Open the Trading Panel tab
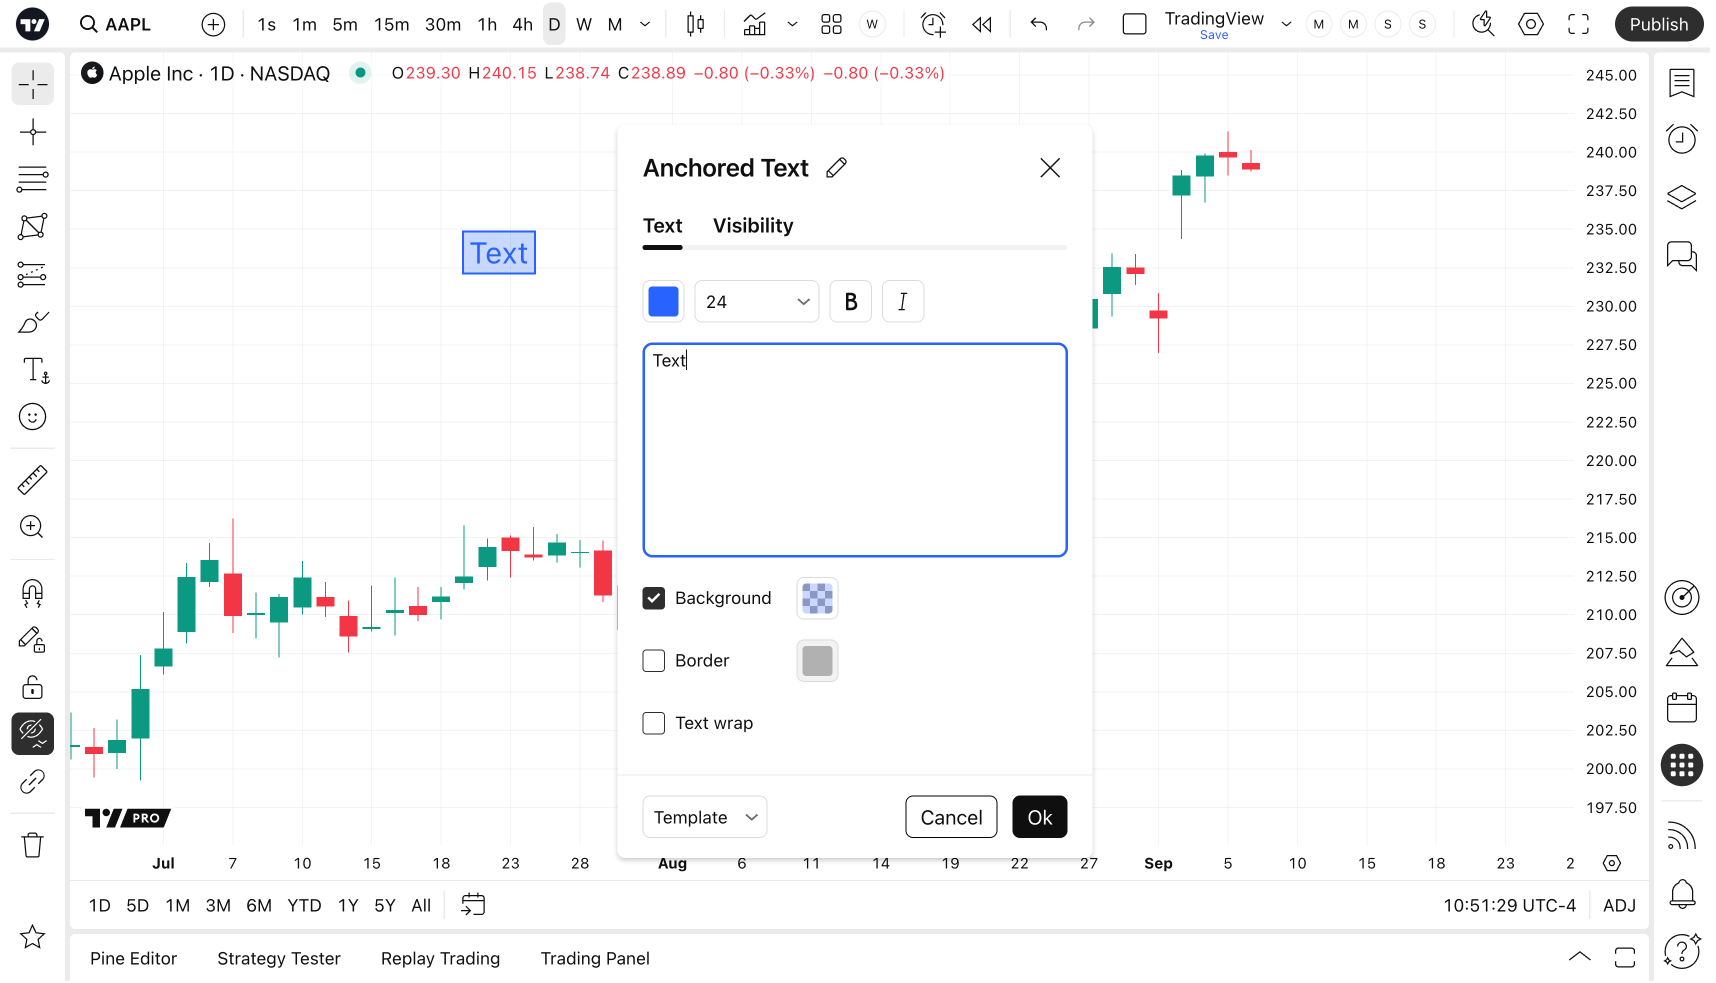 point(596,958)
